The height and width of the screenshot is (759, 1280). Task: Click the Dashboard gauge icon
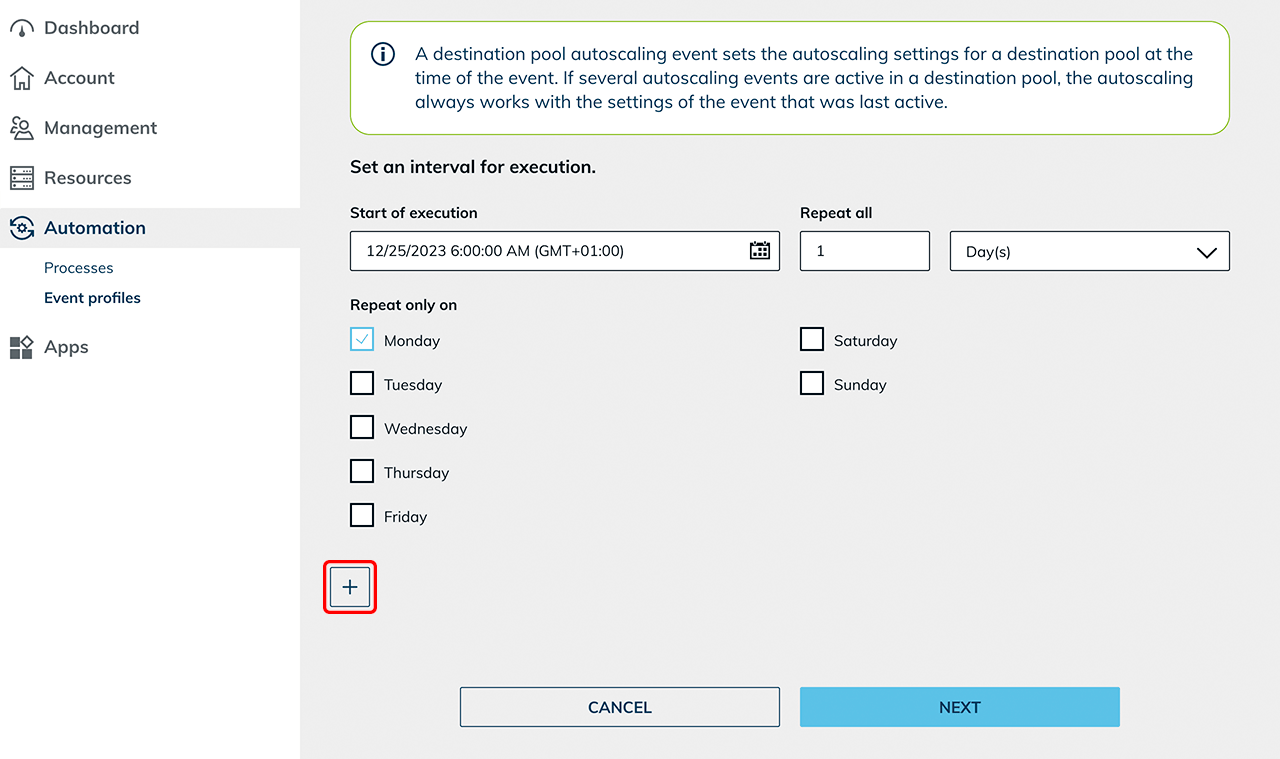[x=22, y=29]
